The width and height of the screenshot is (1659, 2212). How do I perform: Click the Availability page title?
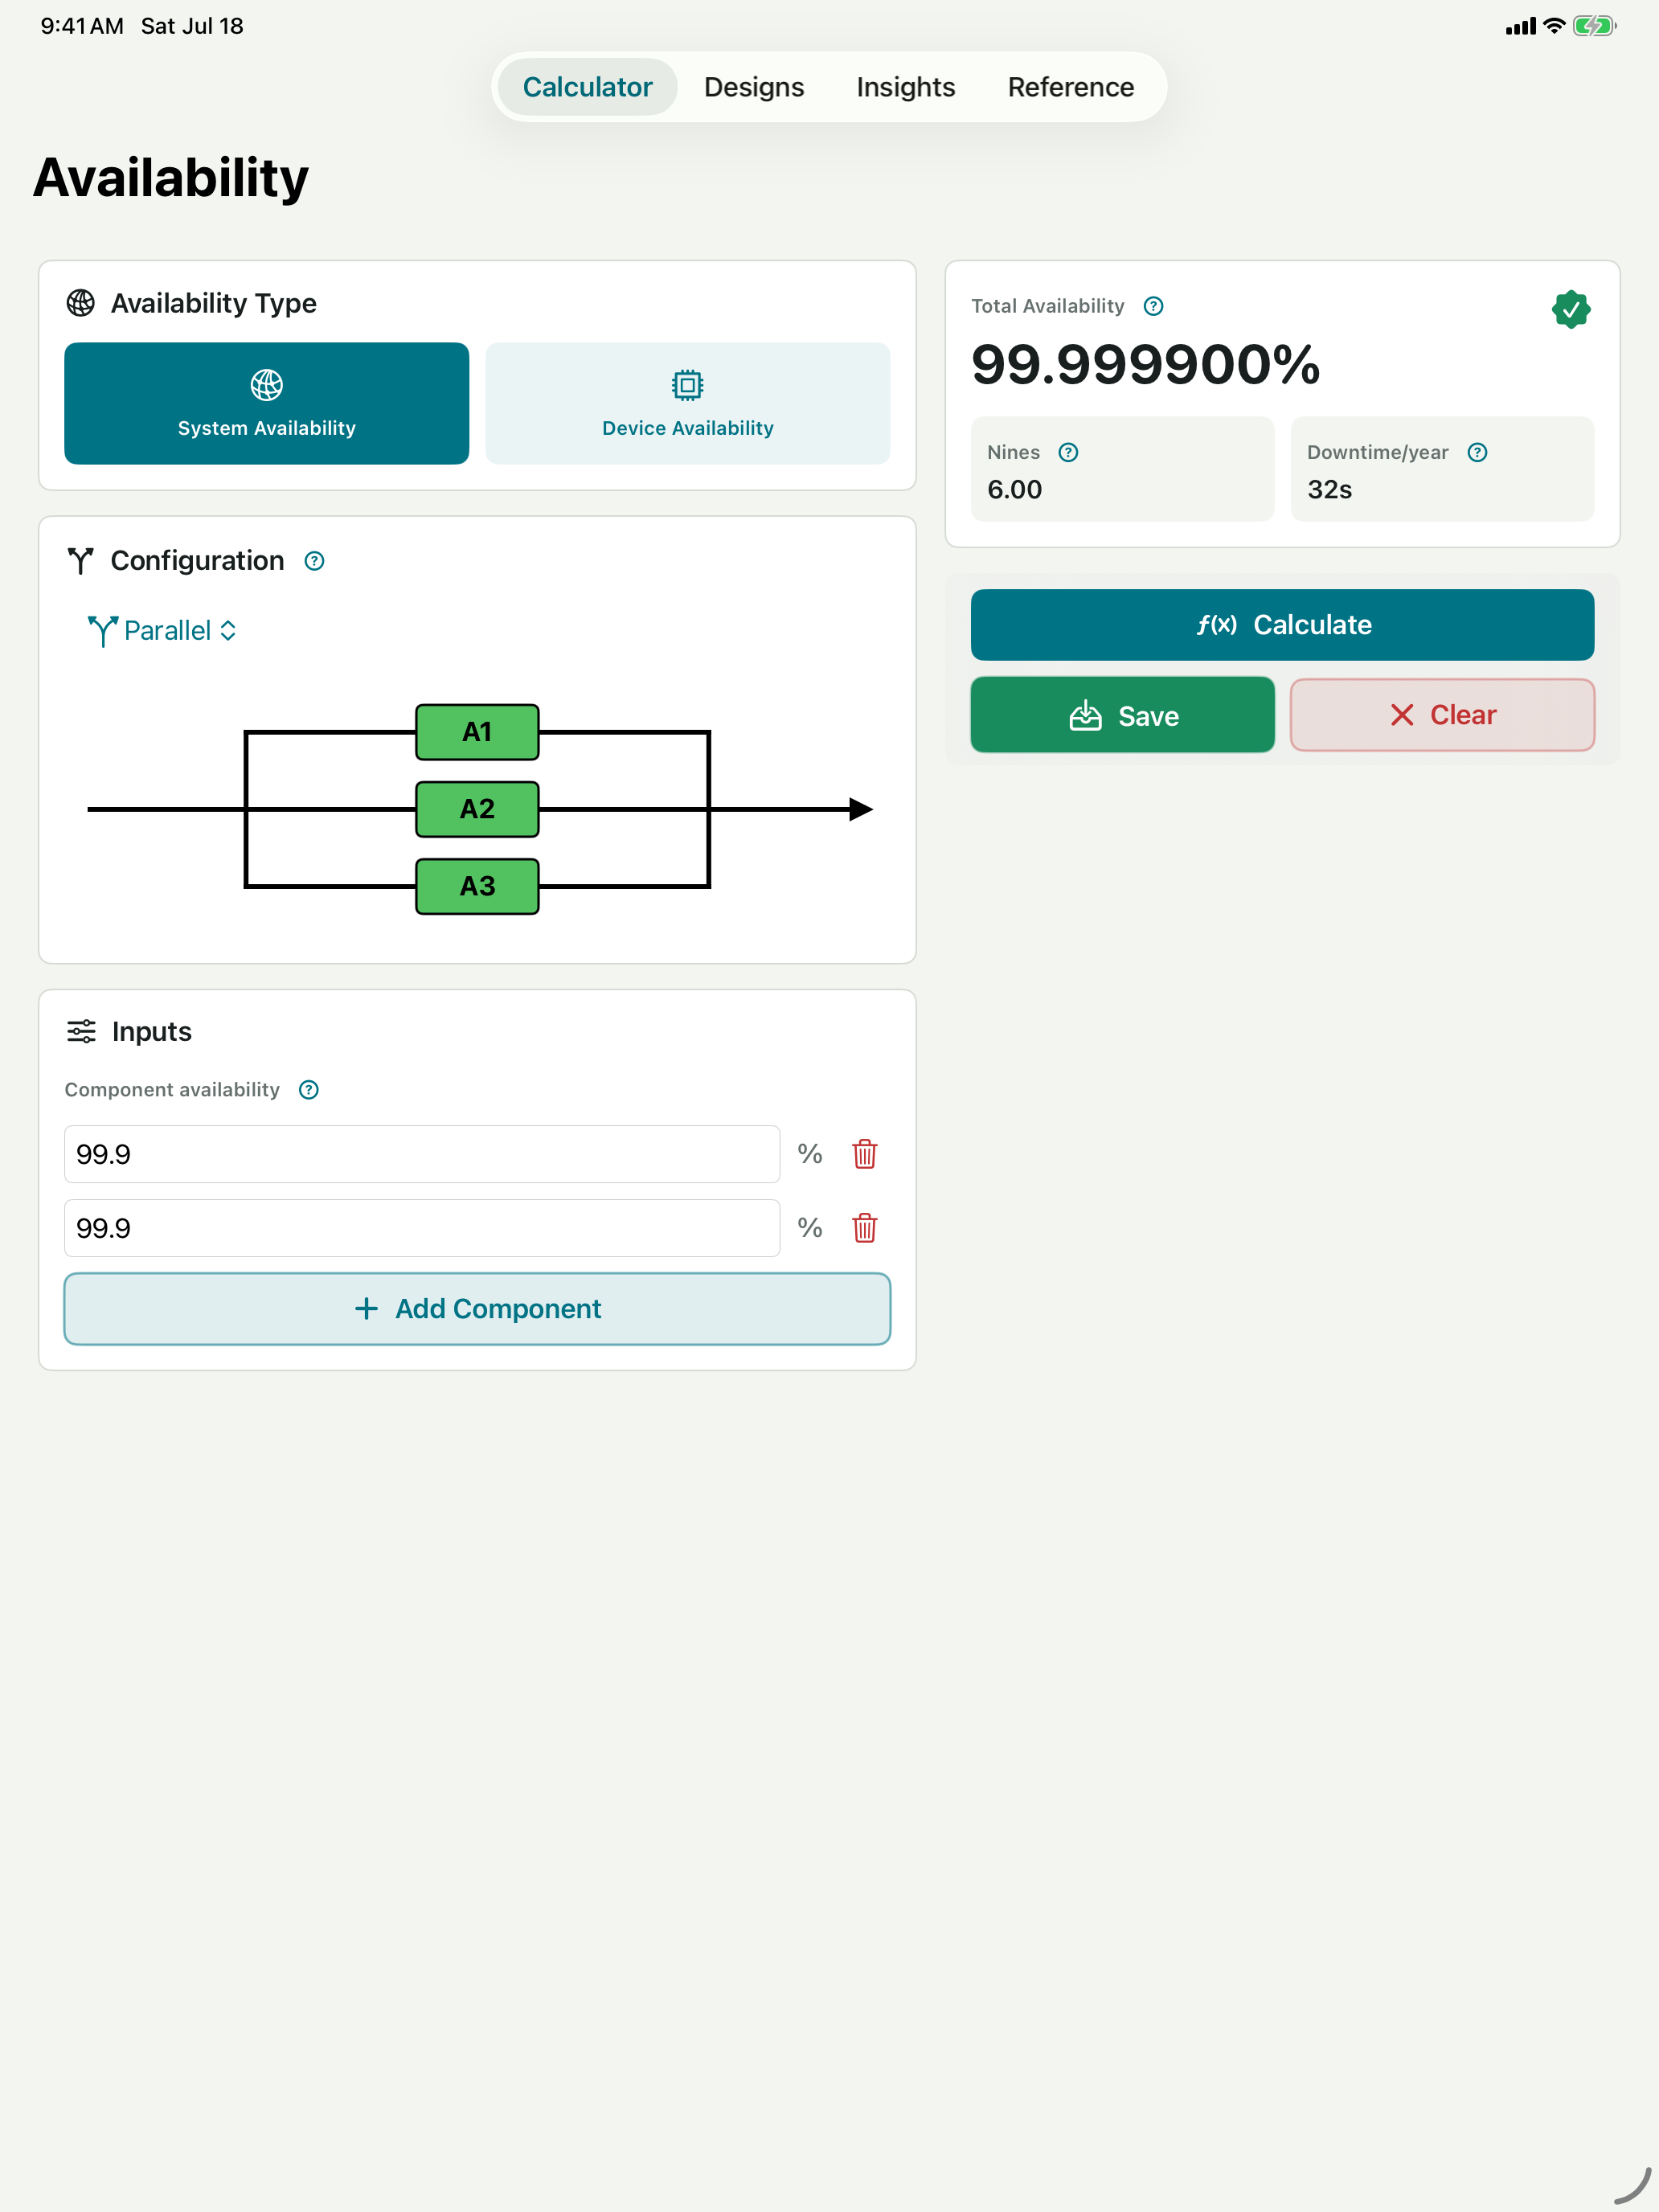click(171, 178)
